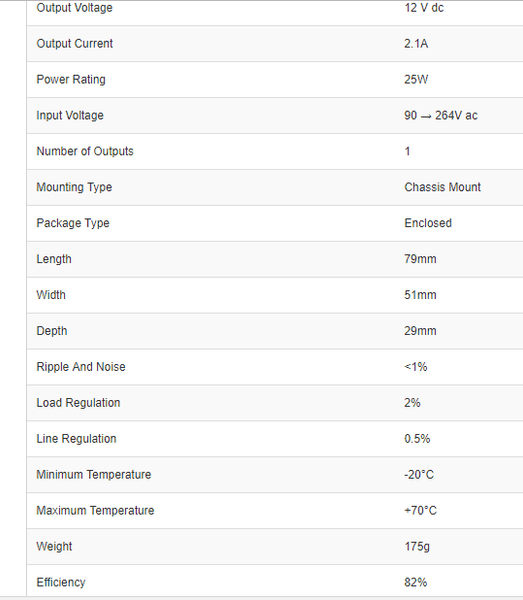Click the Number of Outputs label
The height and width of the screenshot is (600, 523).
coord(85,151)
